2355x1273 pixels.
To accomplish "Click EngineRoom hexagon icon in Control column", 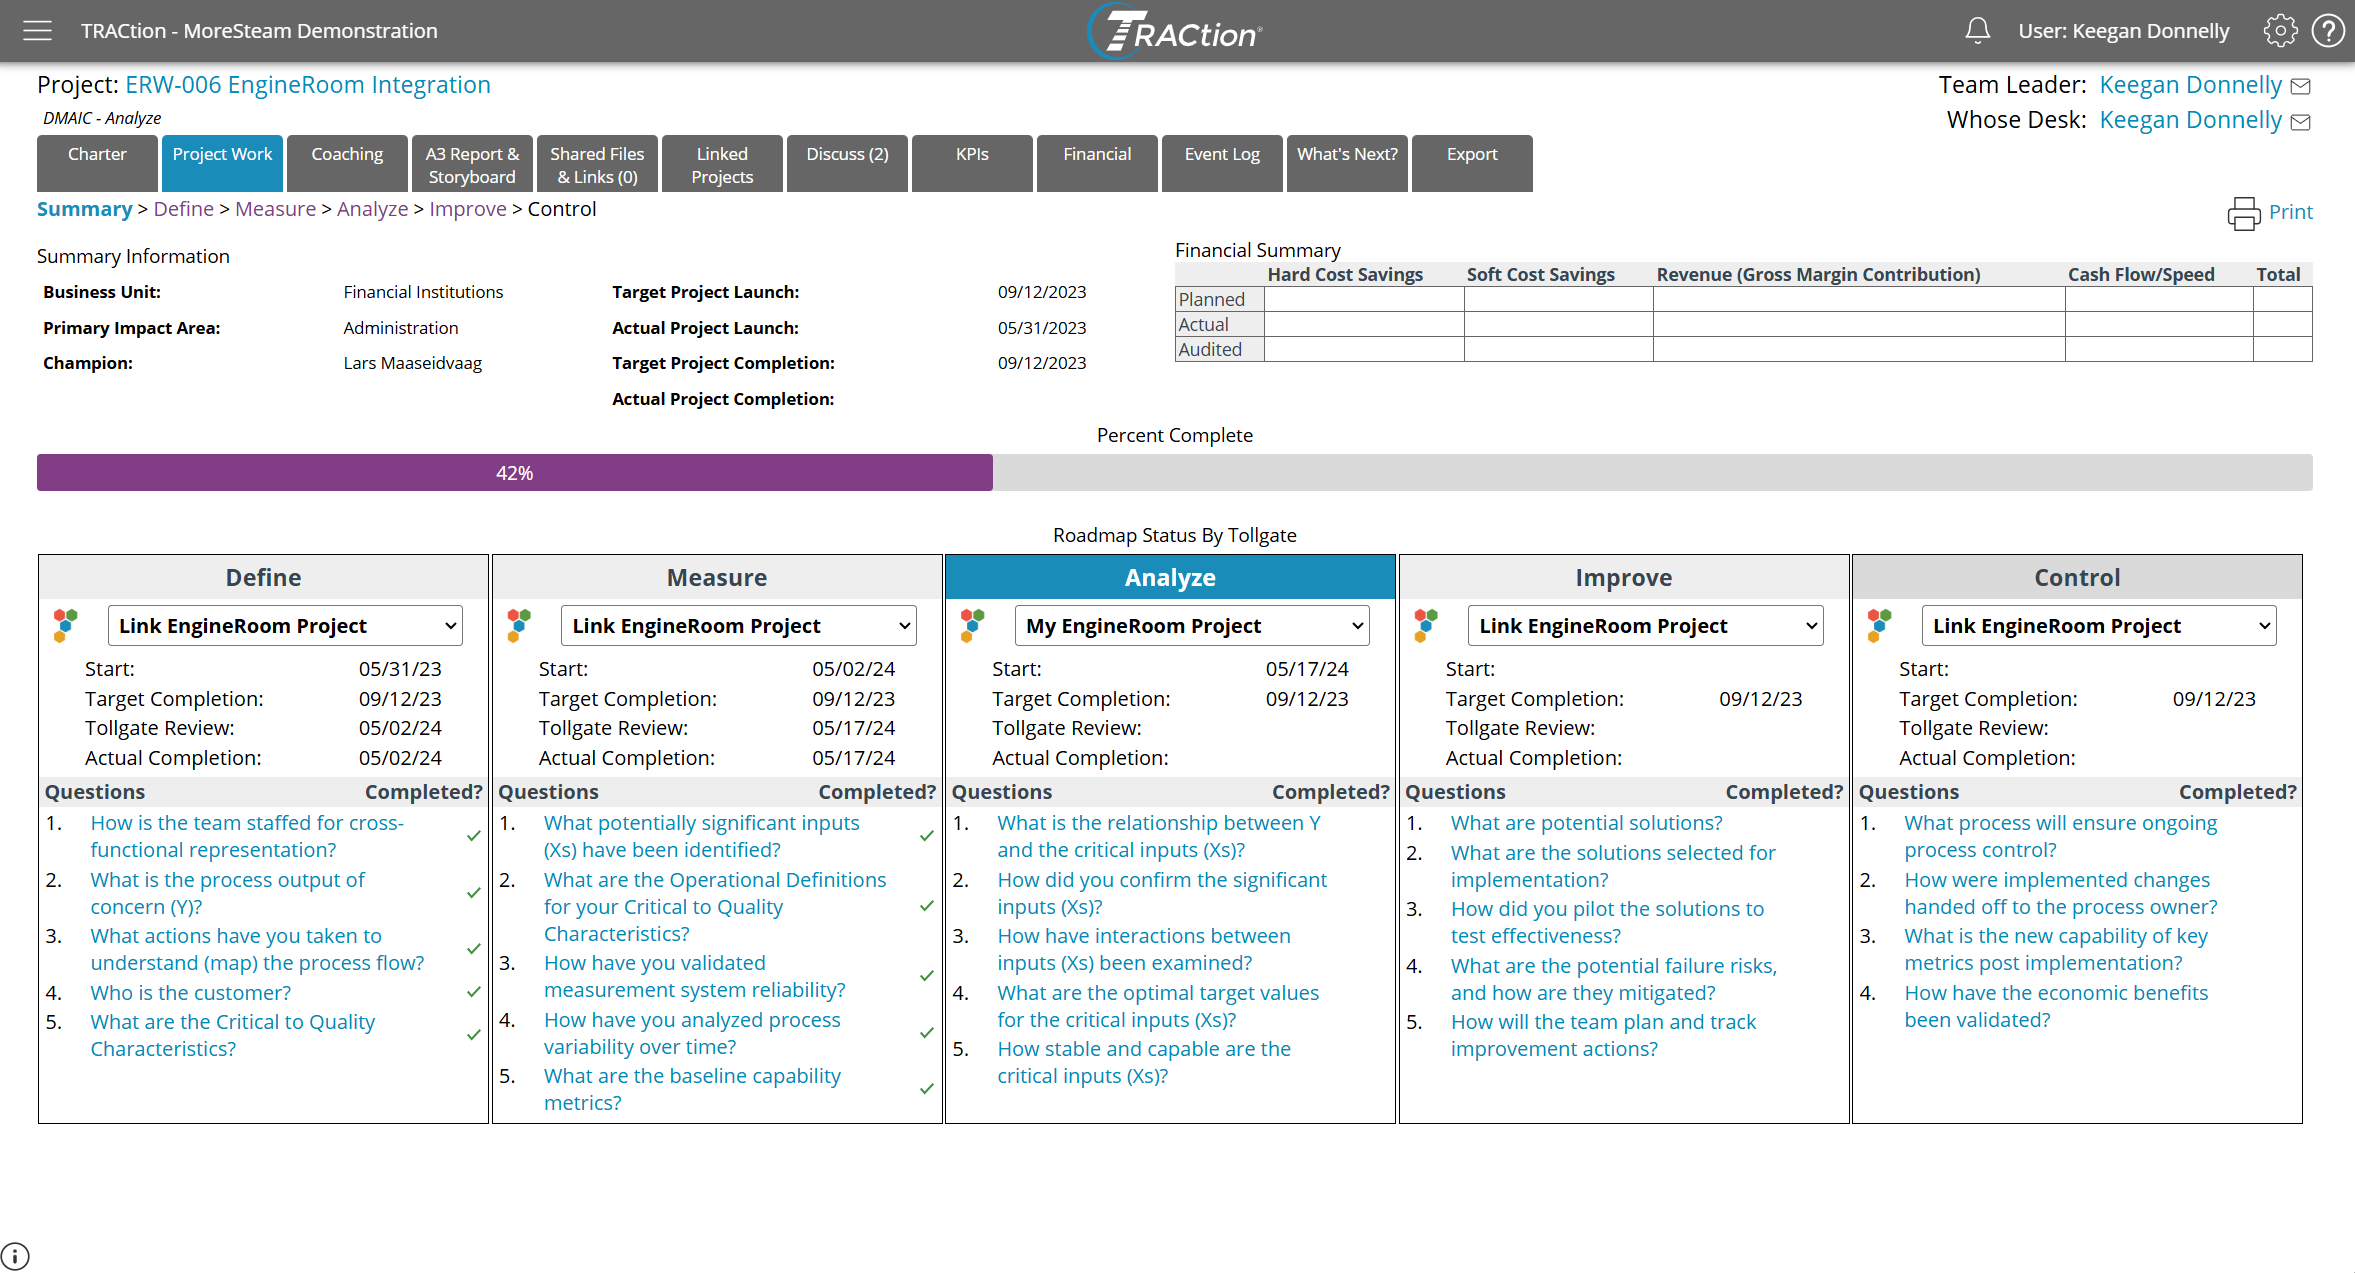I will (1880, 625).
